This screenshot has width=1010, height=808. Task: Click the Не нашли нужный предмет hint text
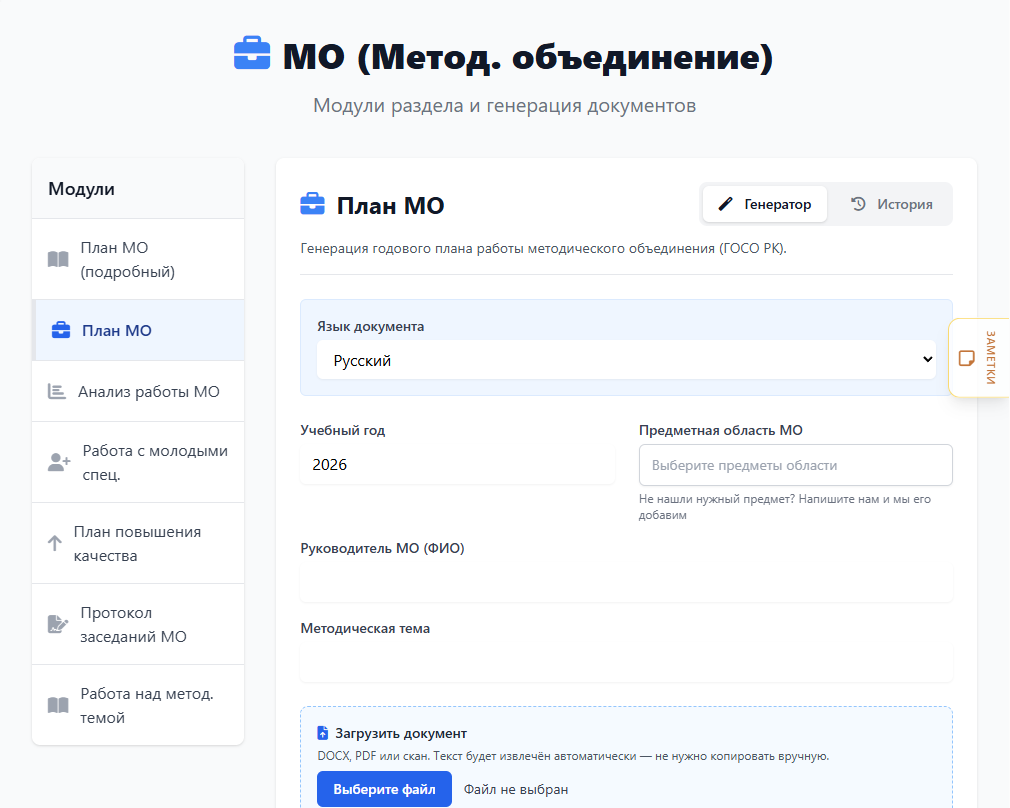[785, 506]
